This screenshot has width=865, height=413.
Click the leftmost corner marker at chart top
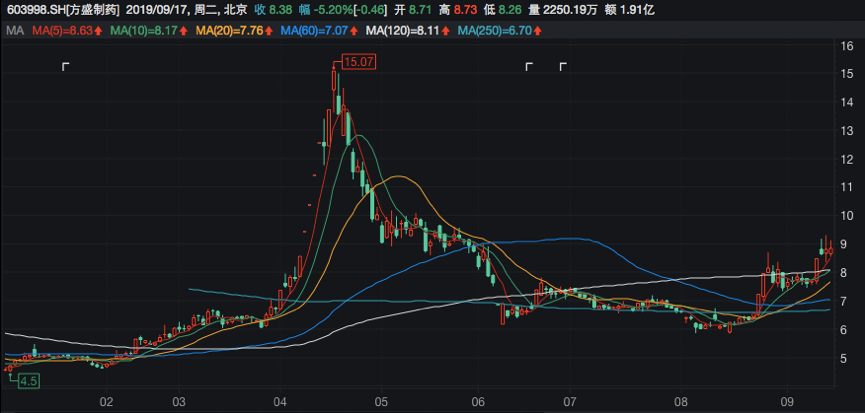66,67
